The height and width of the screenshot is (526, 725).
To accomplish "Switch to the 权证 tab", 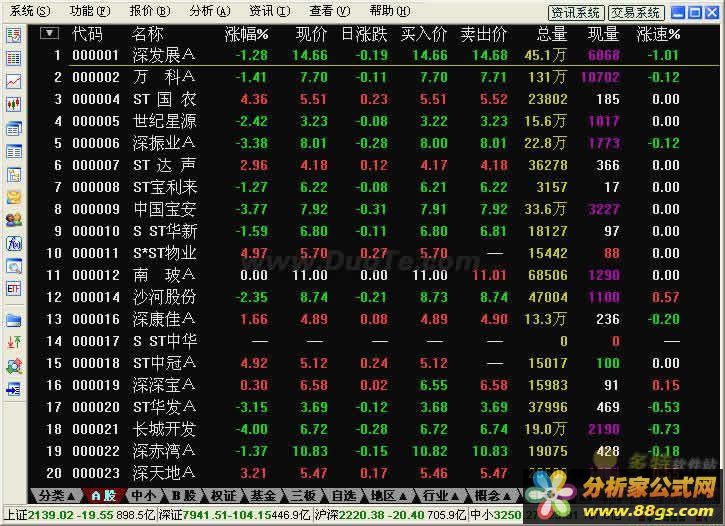I will tap(223, 495).
